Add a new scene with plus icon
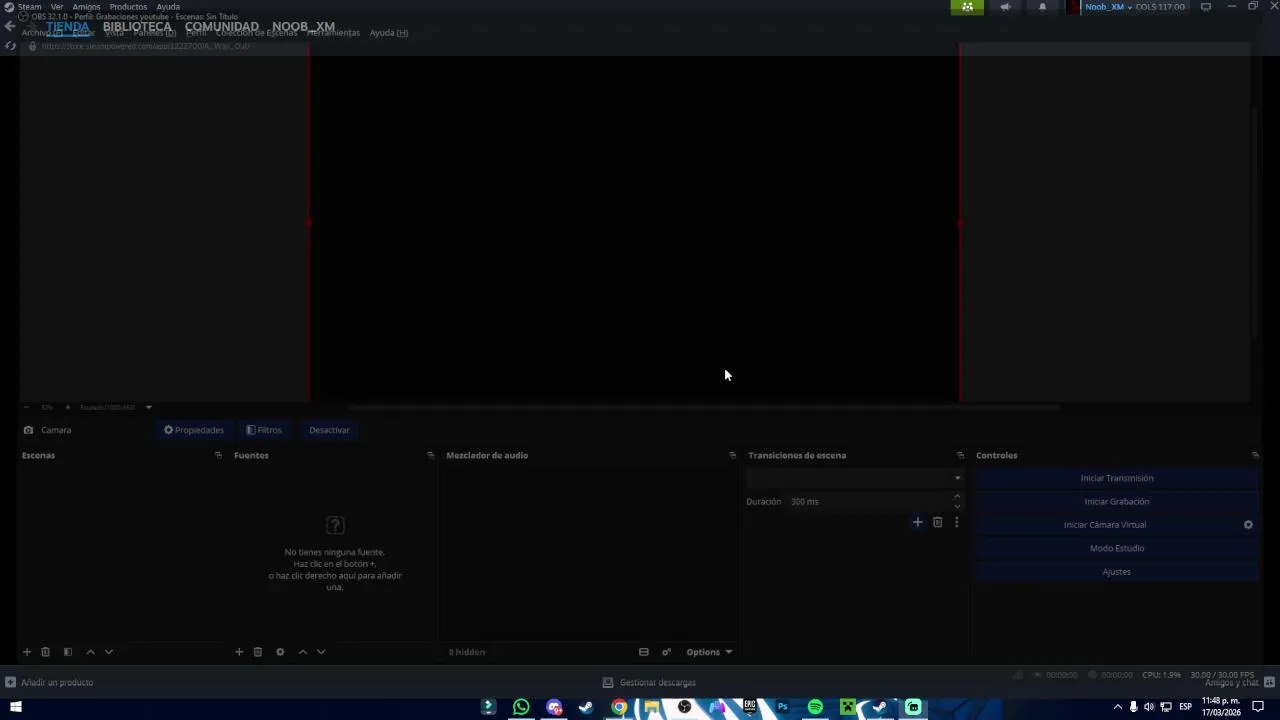This screenshot has height=720, width=1280. pos(27,652)
